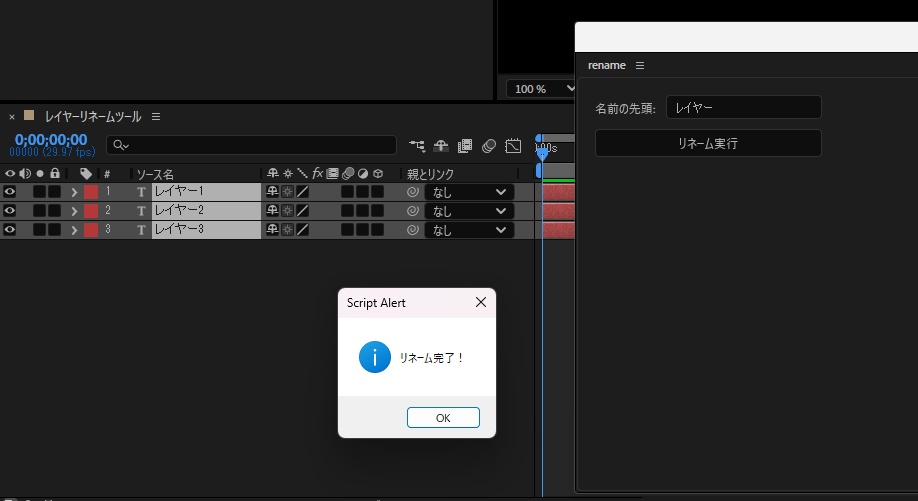Click the blue current-time indicator in the ruler
This screenshot has width=918, height=501.
click(x=542, y=155)
